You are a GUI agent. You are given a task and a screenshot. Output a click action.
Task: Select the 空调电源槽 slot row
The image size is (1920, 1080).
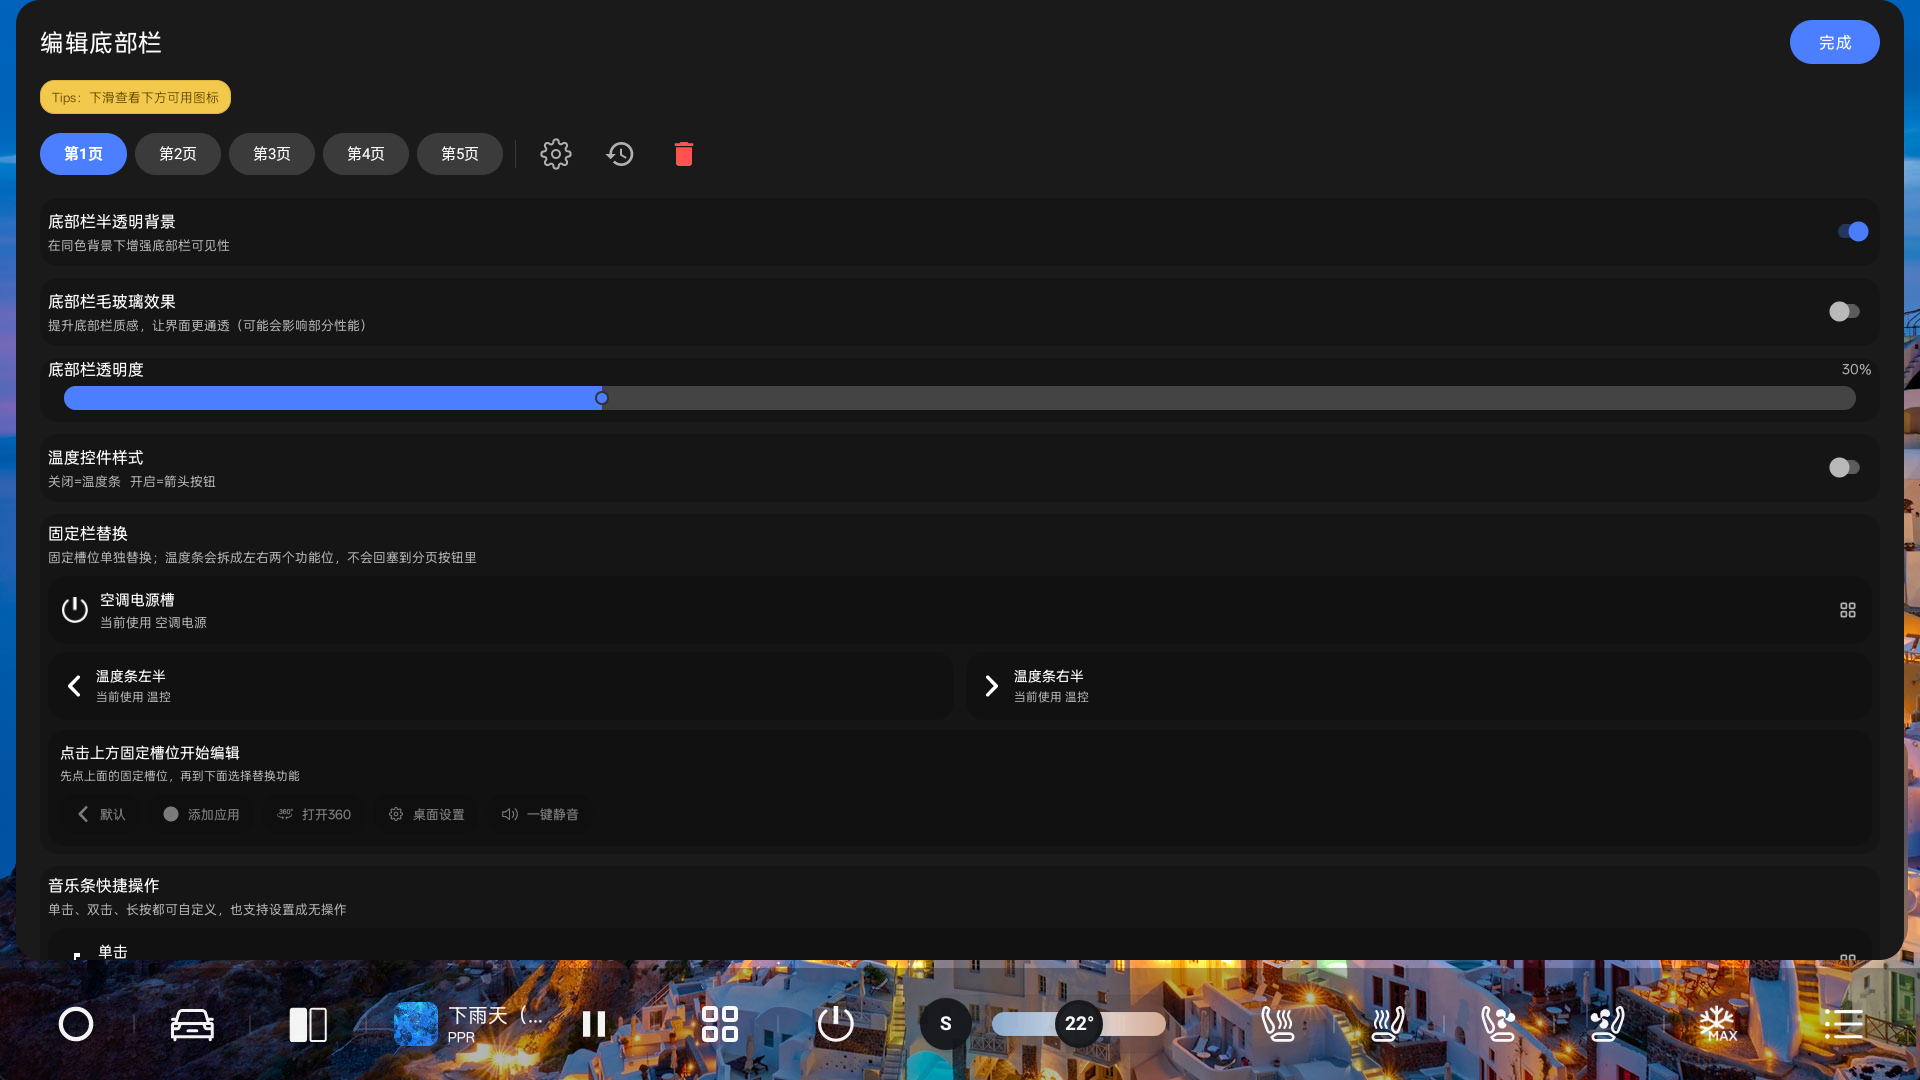[960, 610]
